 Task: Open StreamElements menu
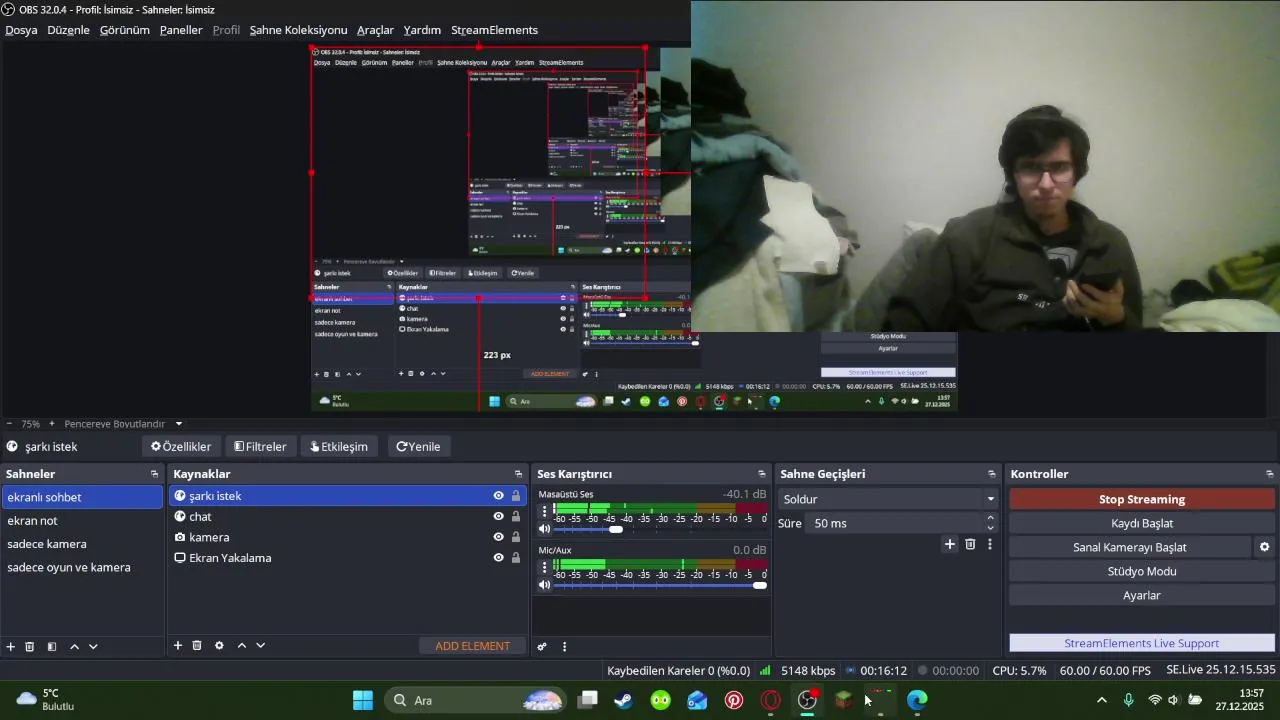pos(494,30)
